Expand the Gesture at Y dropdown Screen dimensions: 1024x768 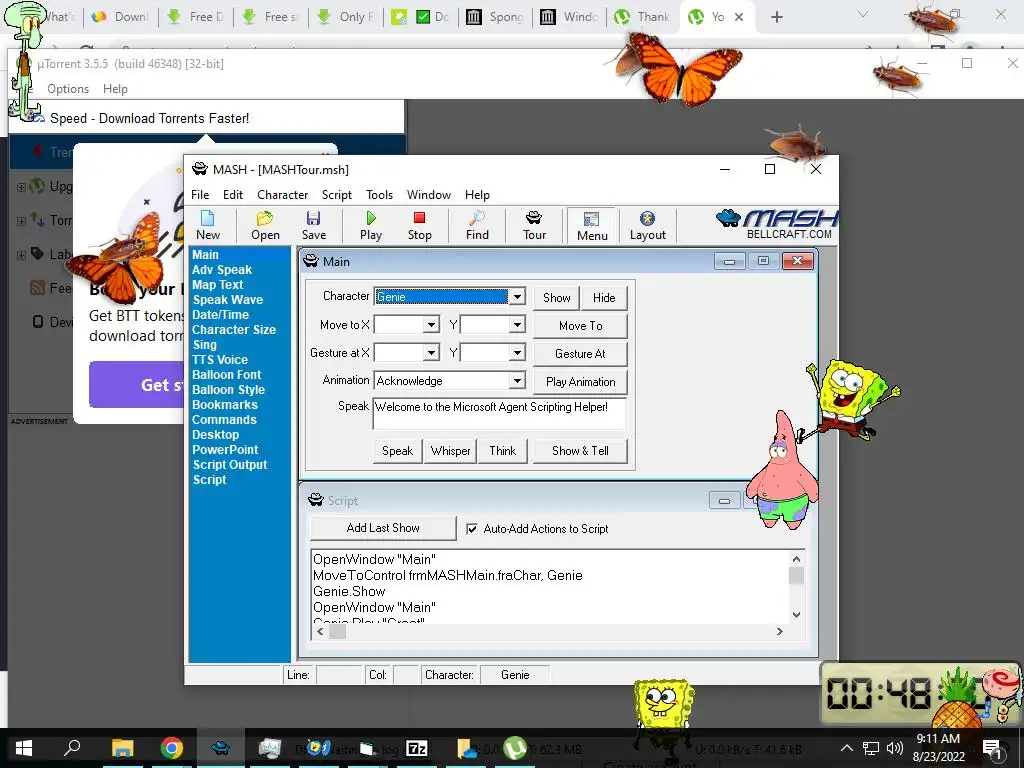click(517, 353)
